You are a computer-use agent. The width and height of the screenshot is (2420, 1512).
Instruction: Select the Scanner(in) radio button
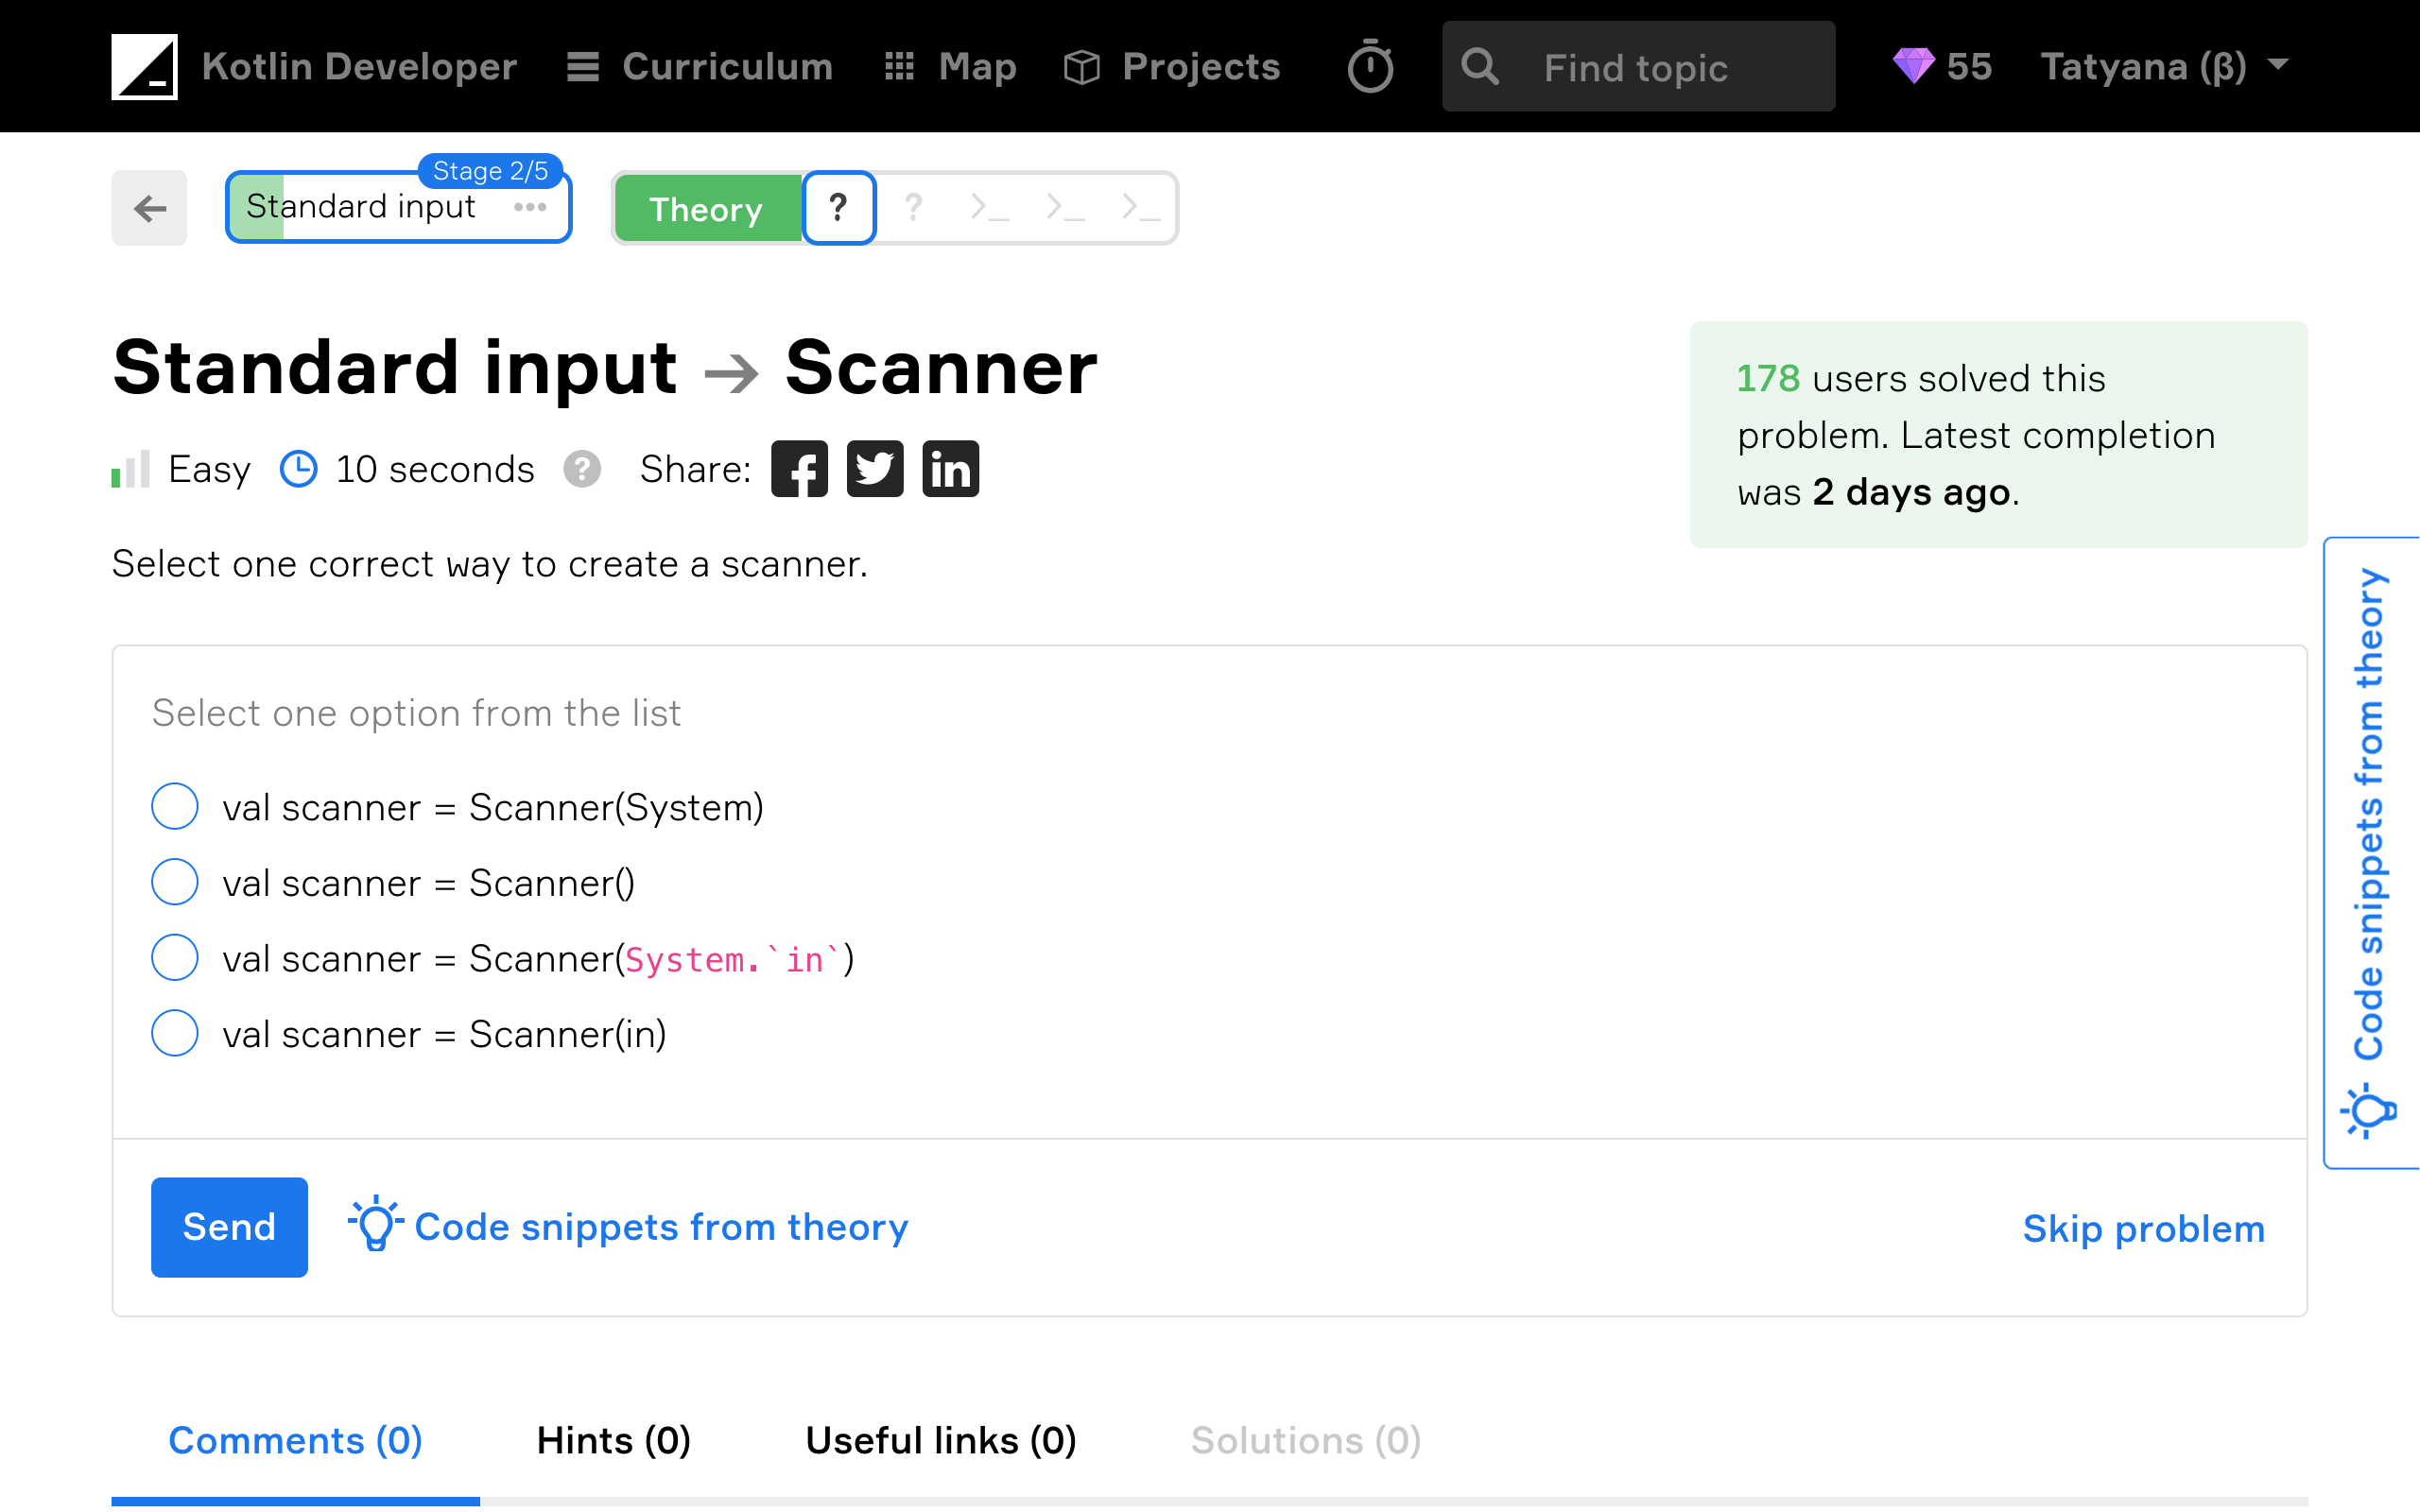coord(174,1033)
